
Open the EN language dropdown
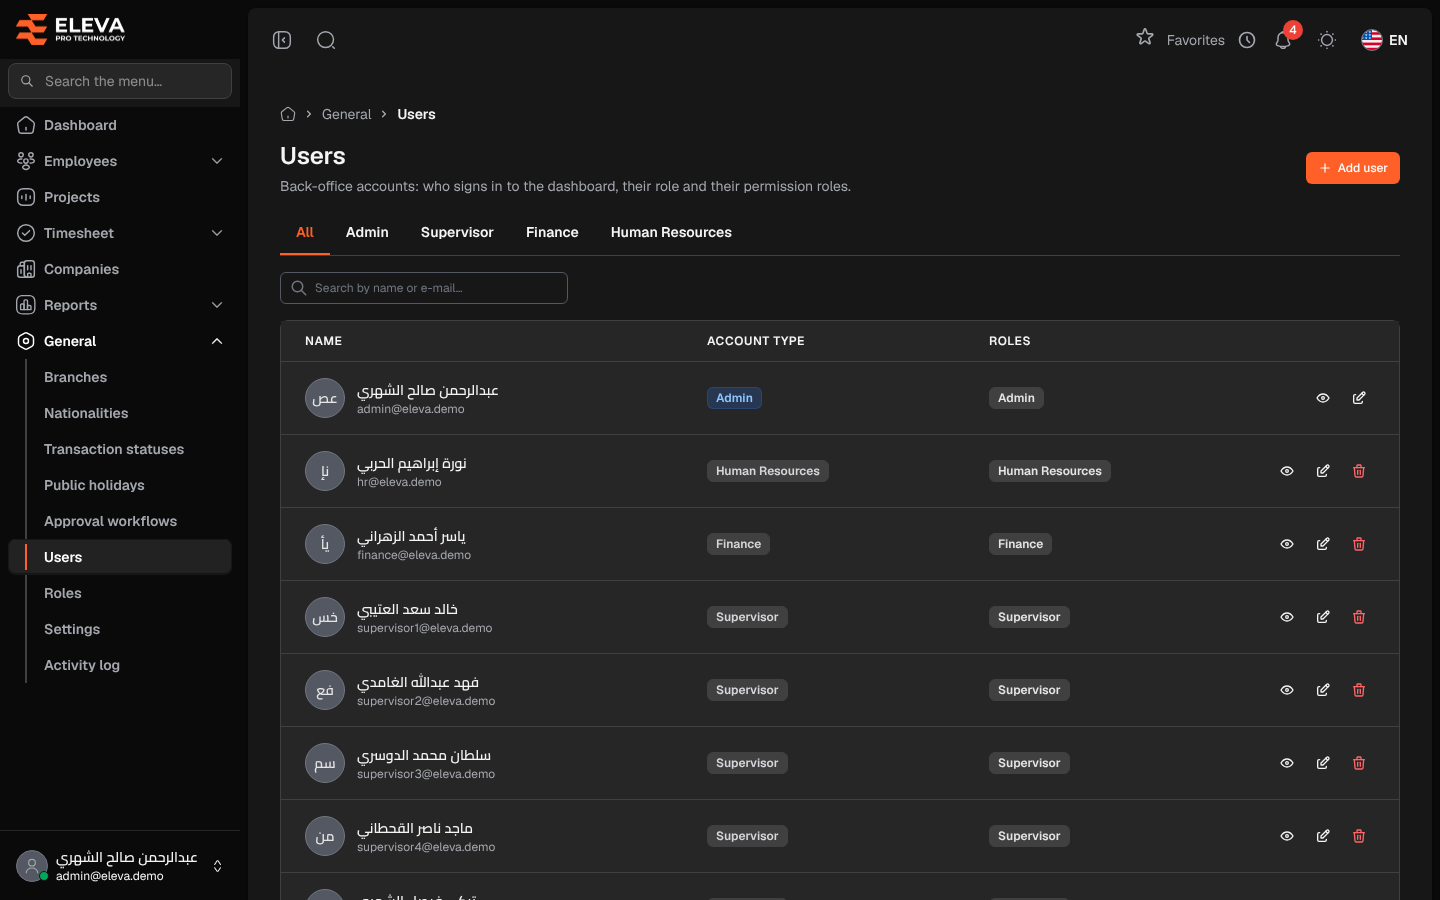pos(1384,40)
